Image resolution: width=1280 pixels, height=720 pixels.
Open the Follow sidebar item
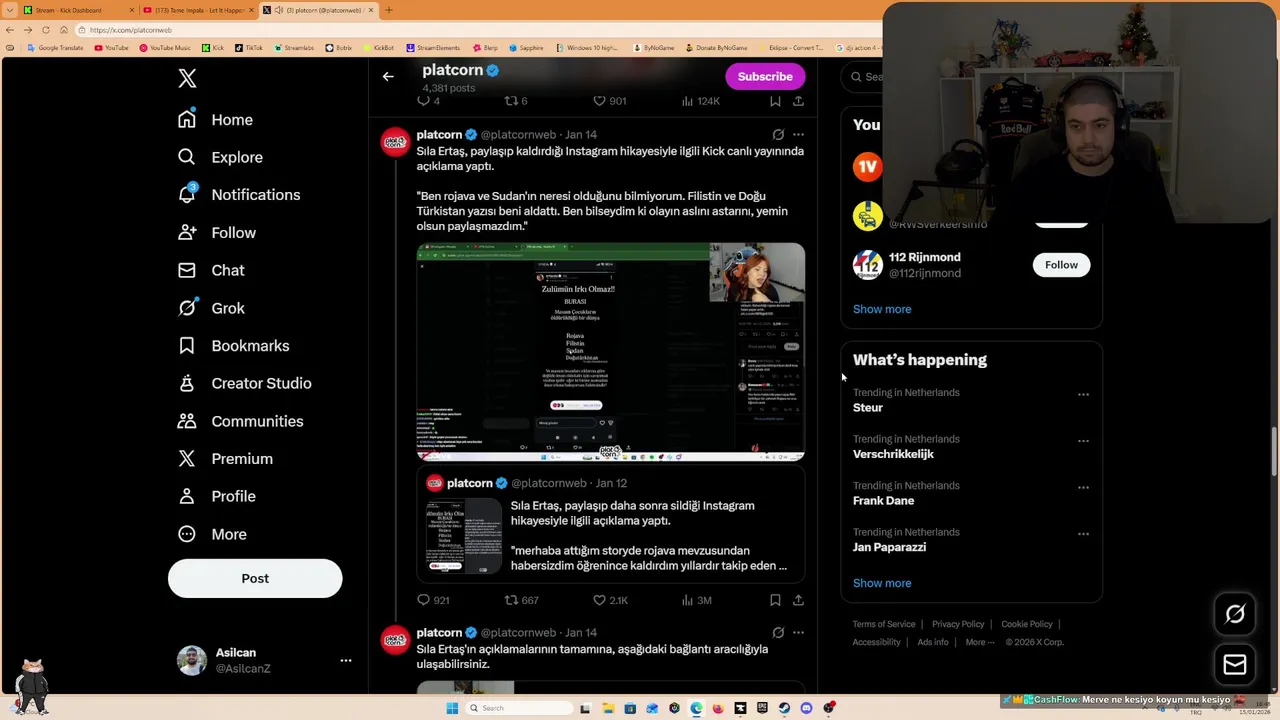[x=216, y=233]
